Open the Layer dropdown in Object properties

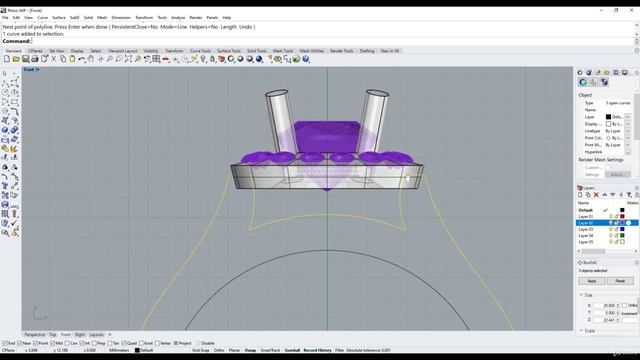pyautogui.click(x=628, y=117)
